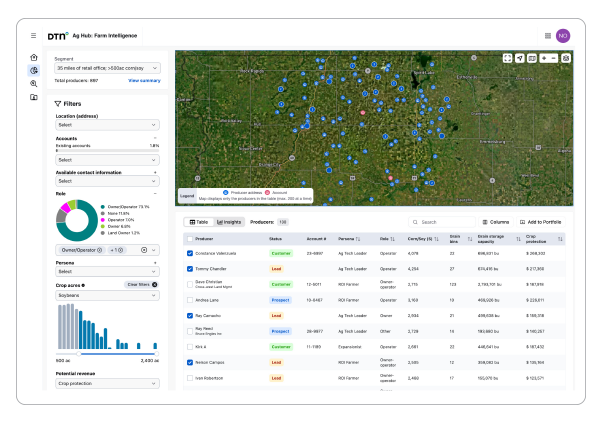The image size is (602, 424).
Task: Uncheck the Ray Camacho row
Action: (190, 316)
